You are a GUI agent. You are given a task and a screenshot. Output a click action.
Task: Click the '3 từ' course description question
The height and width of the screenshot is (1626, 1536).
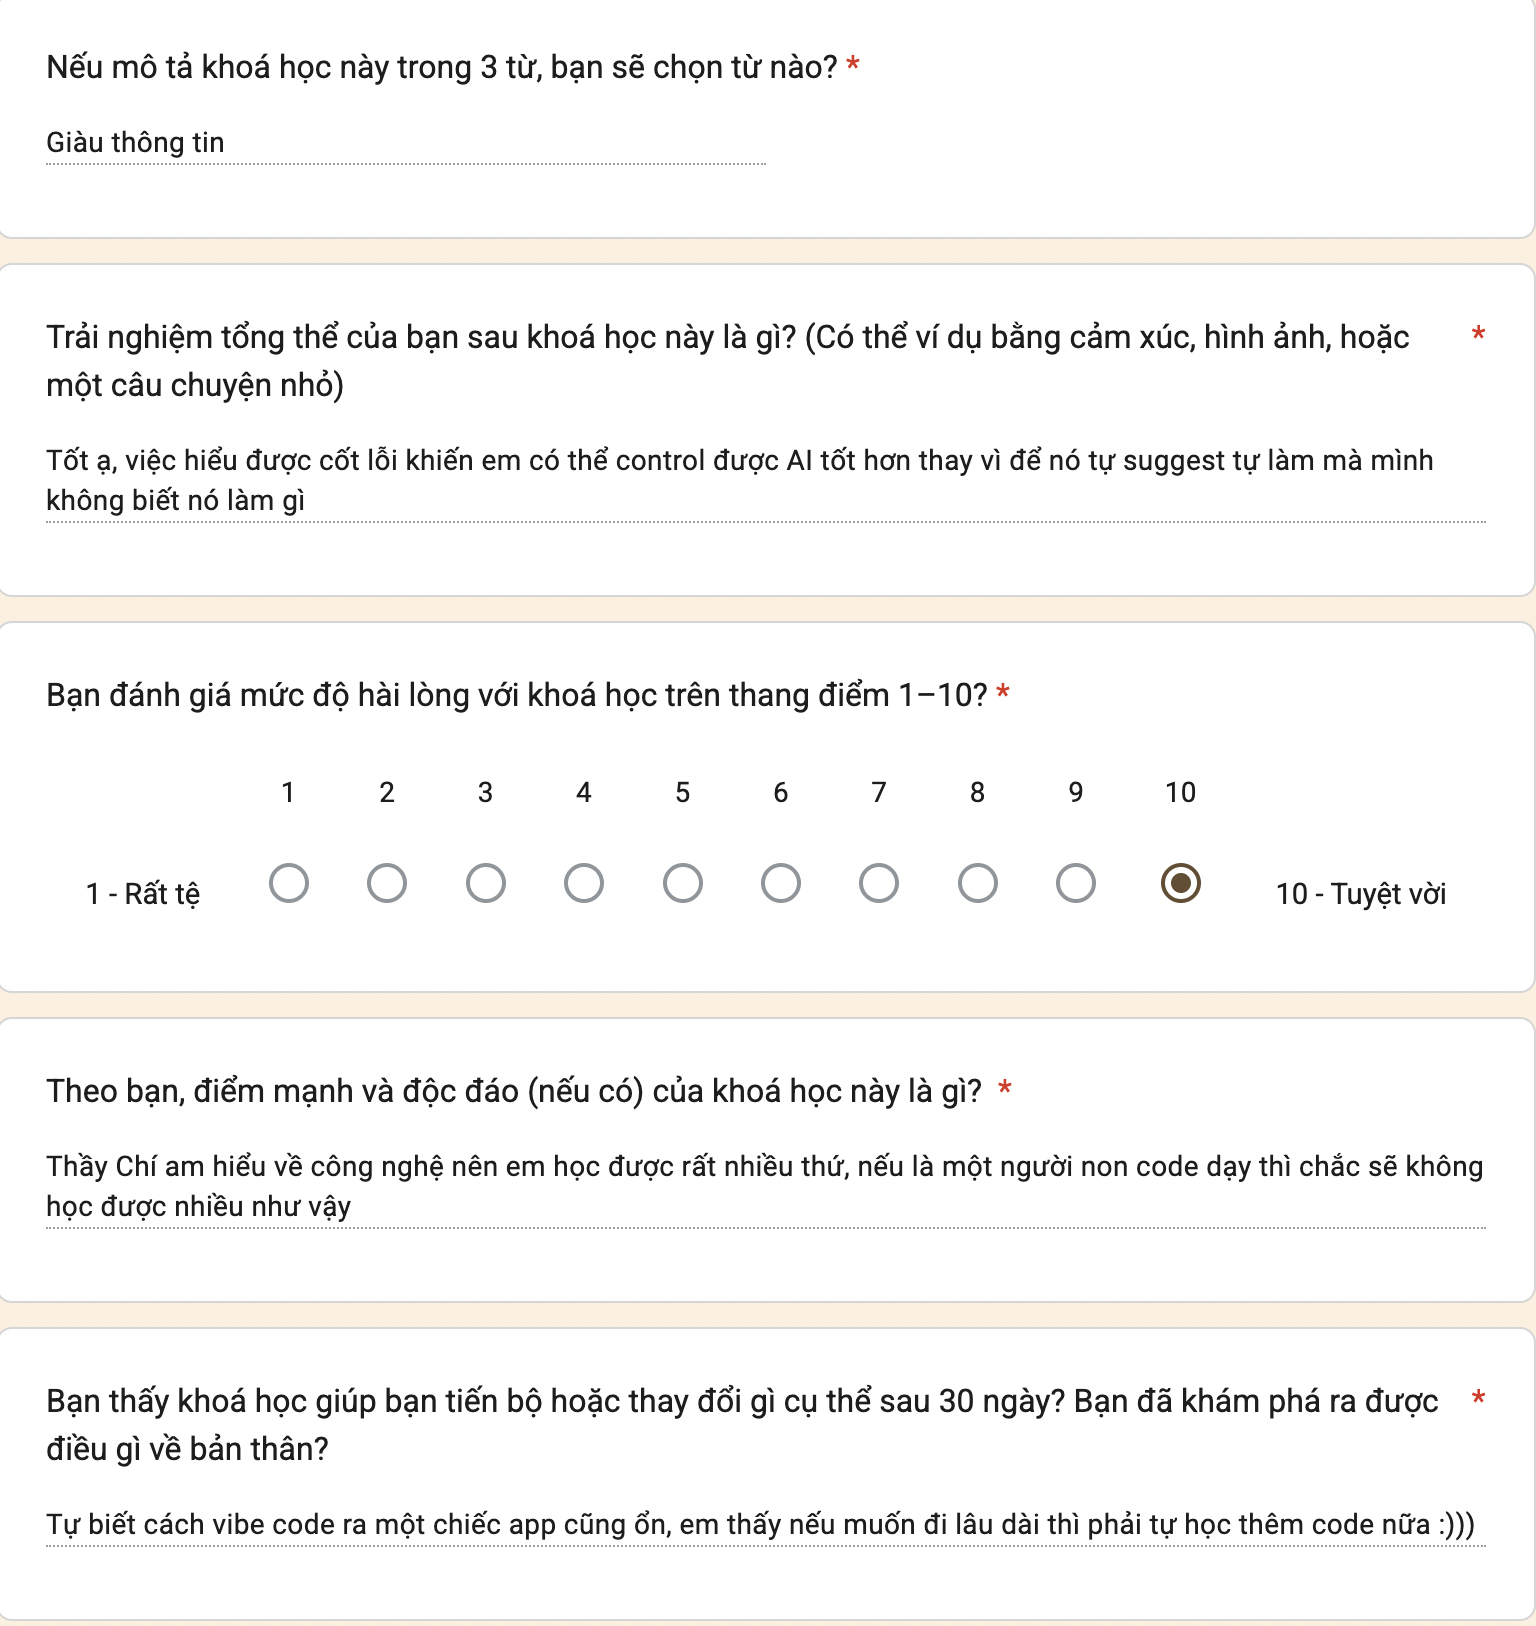pyautogui.click(x=442, y=67)
